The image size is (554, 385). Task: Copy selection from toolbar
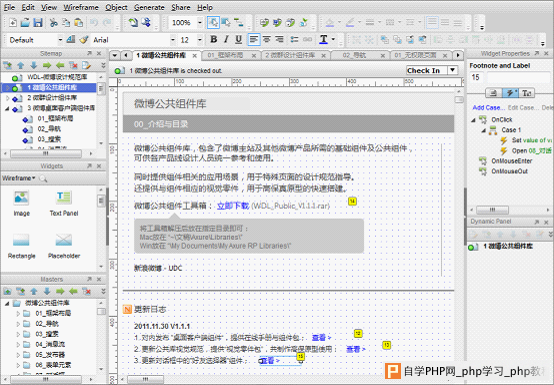point(66,23)
